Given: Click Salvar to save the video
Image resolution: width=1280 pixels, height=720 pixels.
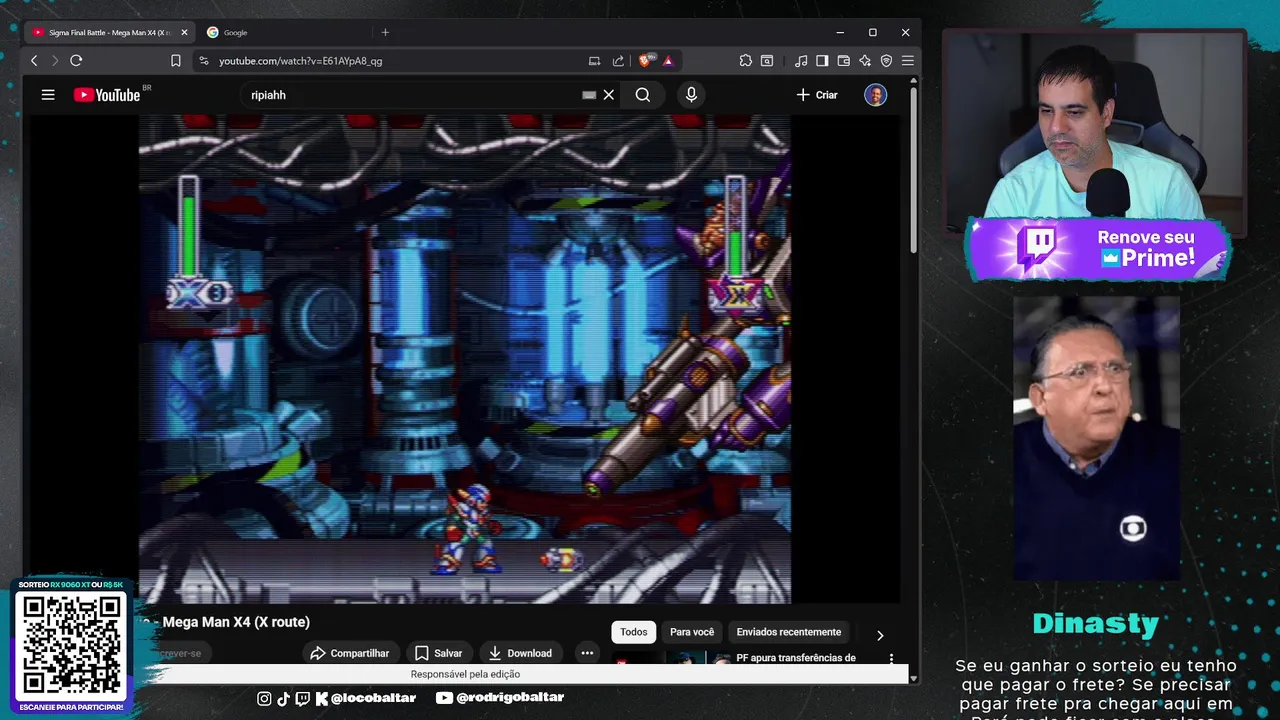Looking at the screenshot, I should pyautogui.click(x=439, y=653).
